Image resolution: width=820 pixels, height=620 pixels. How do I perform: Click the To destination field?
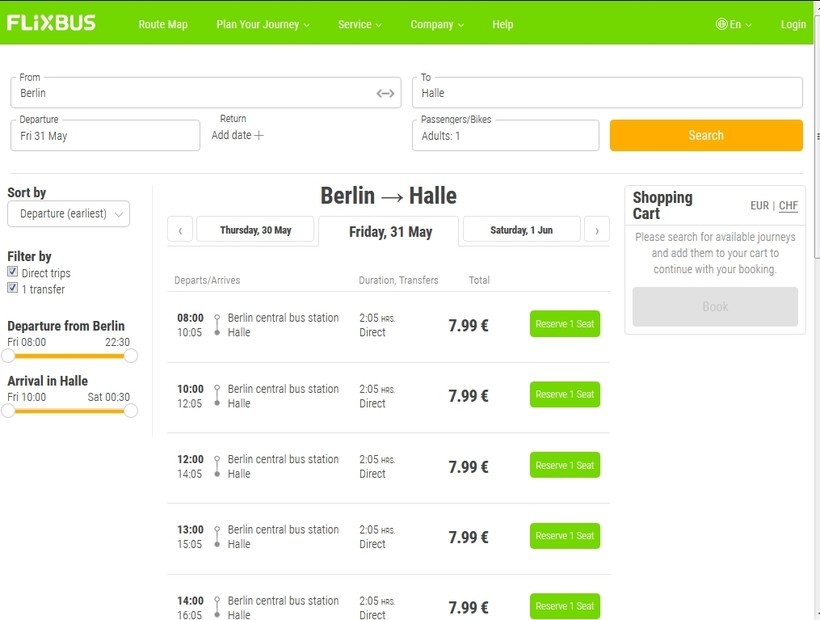pos(607,93)
